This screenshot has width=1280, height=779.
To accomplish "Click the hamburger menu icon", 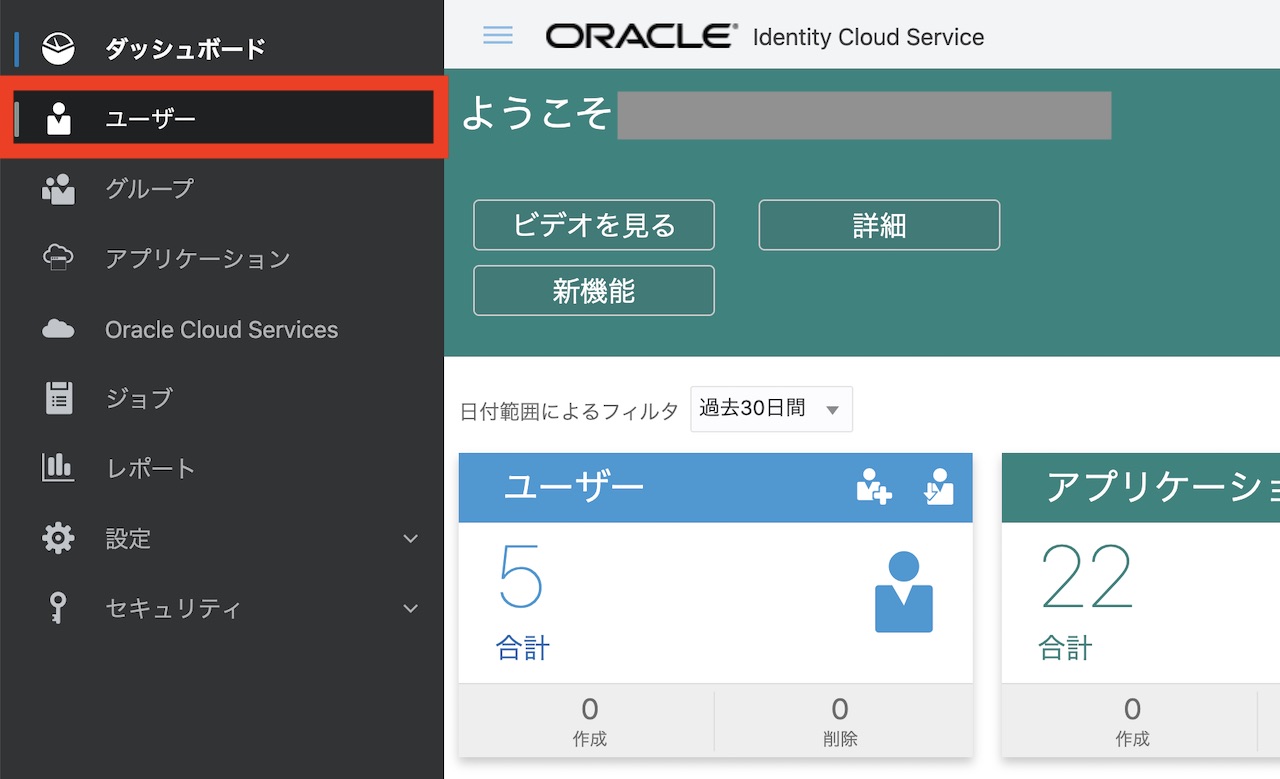I will pos(497,36).
